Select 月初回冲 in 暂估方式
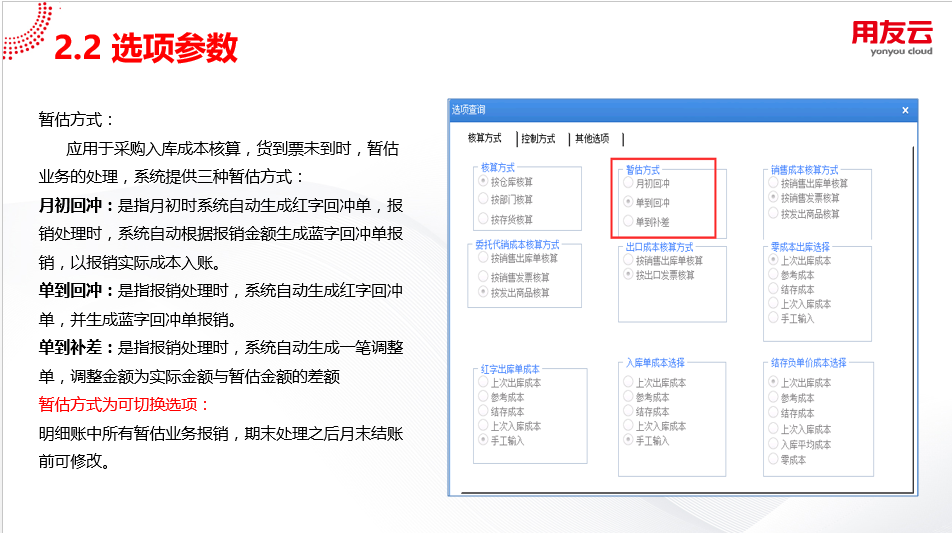Viewport: 952px width, 533px height. coord(629,184)
